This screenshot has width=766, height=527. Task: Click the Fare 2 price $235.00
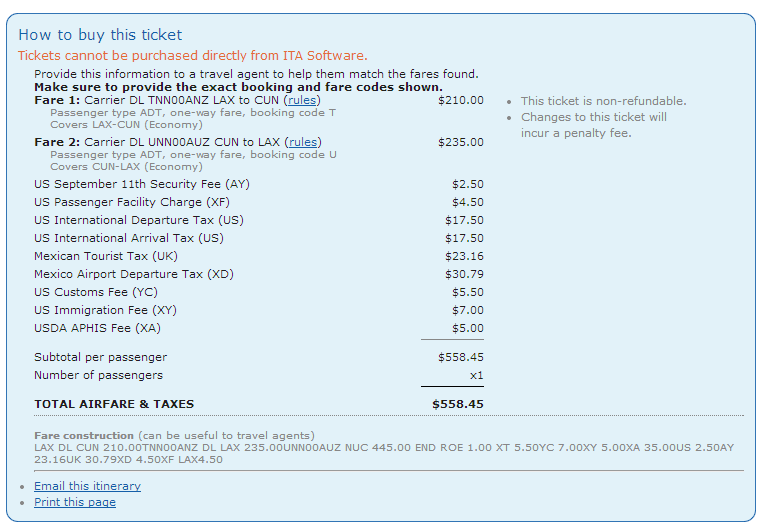pos(461,142)
